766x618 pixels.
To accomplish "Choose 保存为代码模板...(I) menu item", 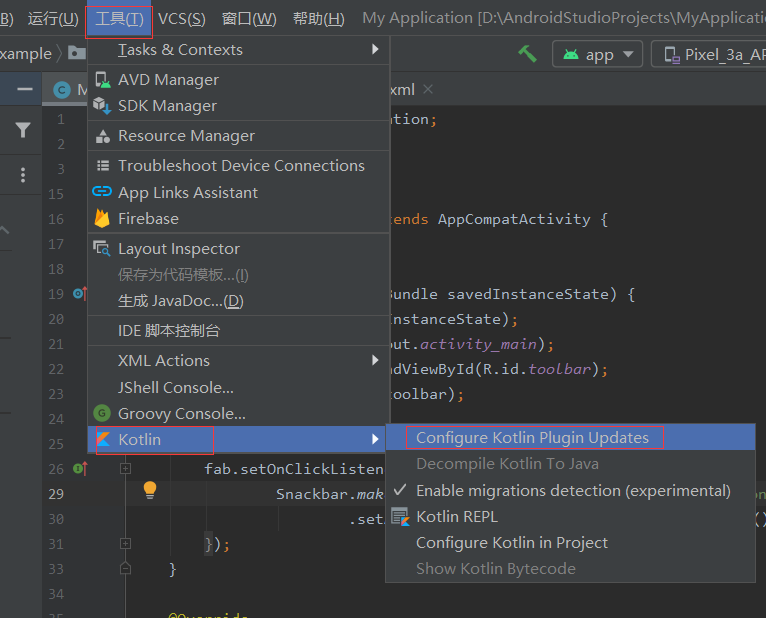I will click(238, 275).
